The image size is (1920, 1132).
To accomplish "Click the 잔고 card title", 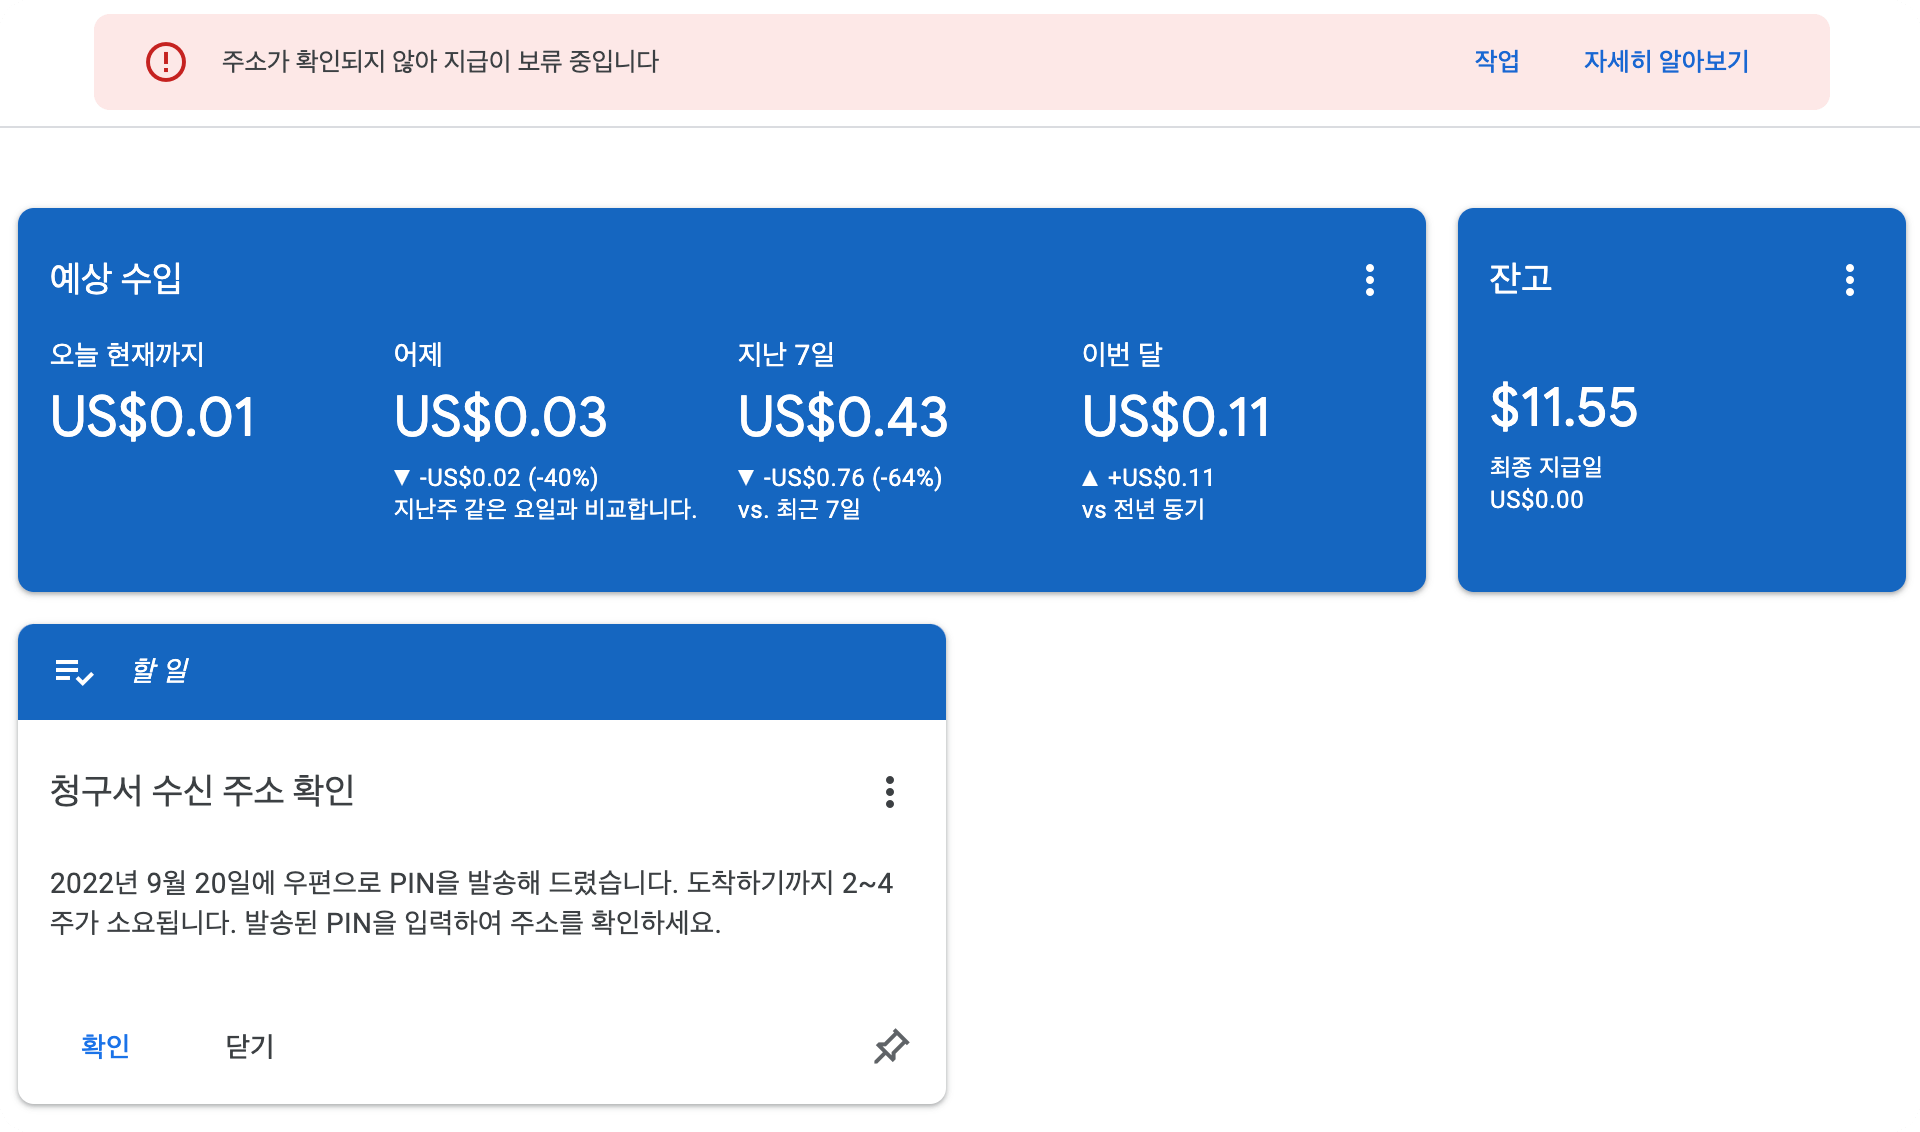I will pyautogui.click(x=1520, y=278).
